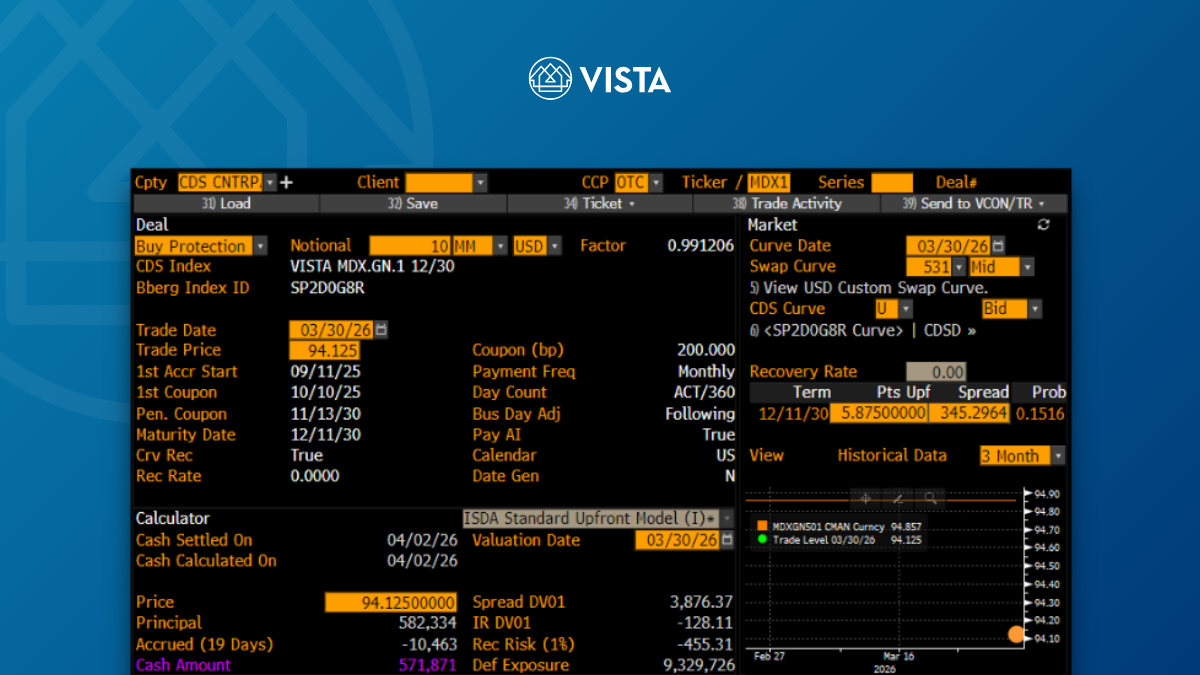Click Bberg Index ID value SP2D0G8R
1200x675 pixels.
329,288
